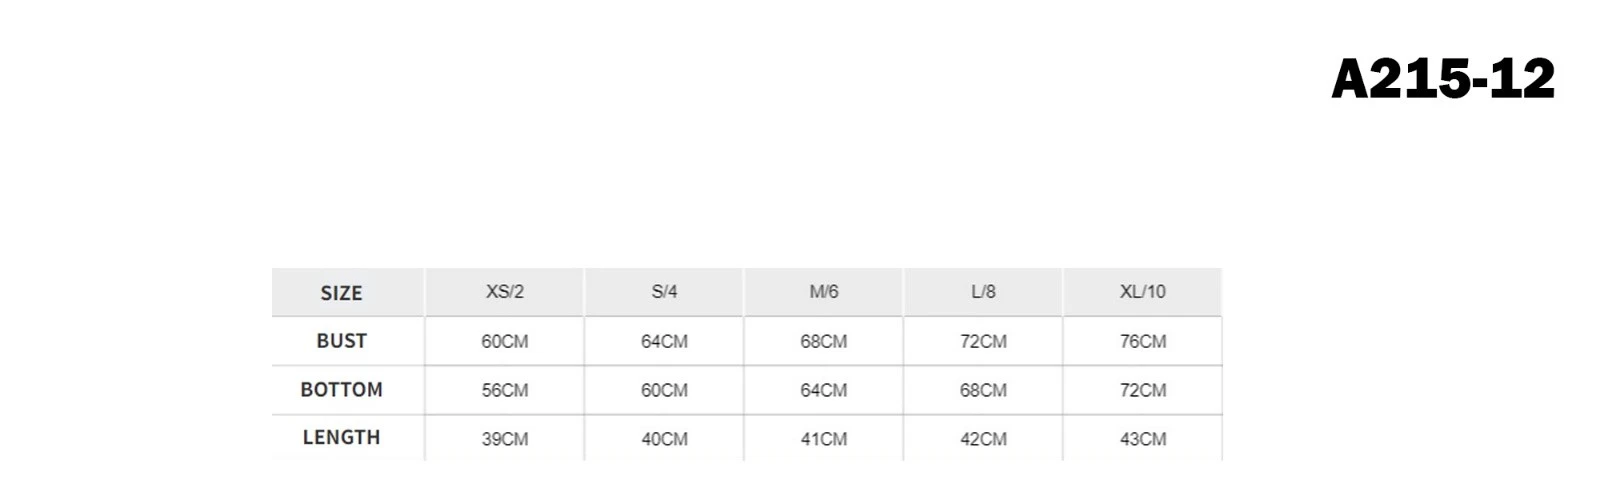
Task: Click the 39CM length cell
Action: (505, 439)
